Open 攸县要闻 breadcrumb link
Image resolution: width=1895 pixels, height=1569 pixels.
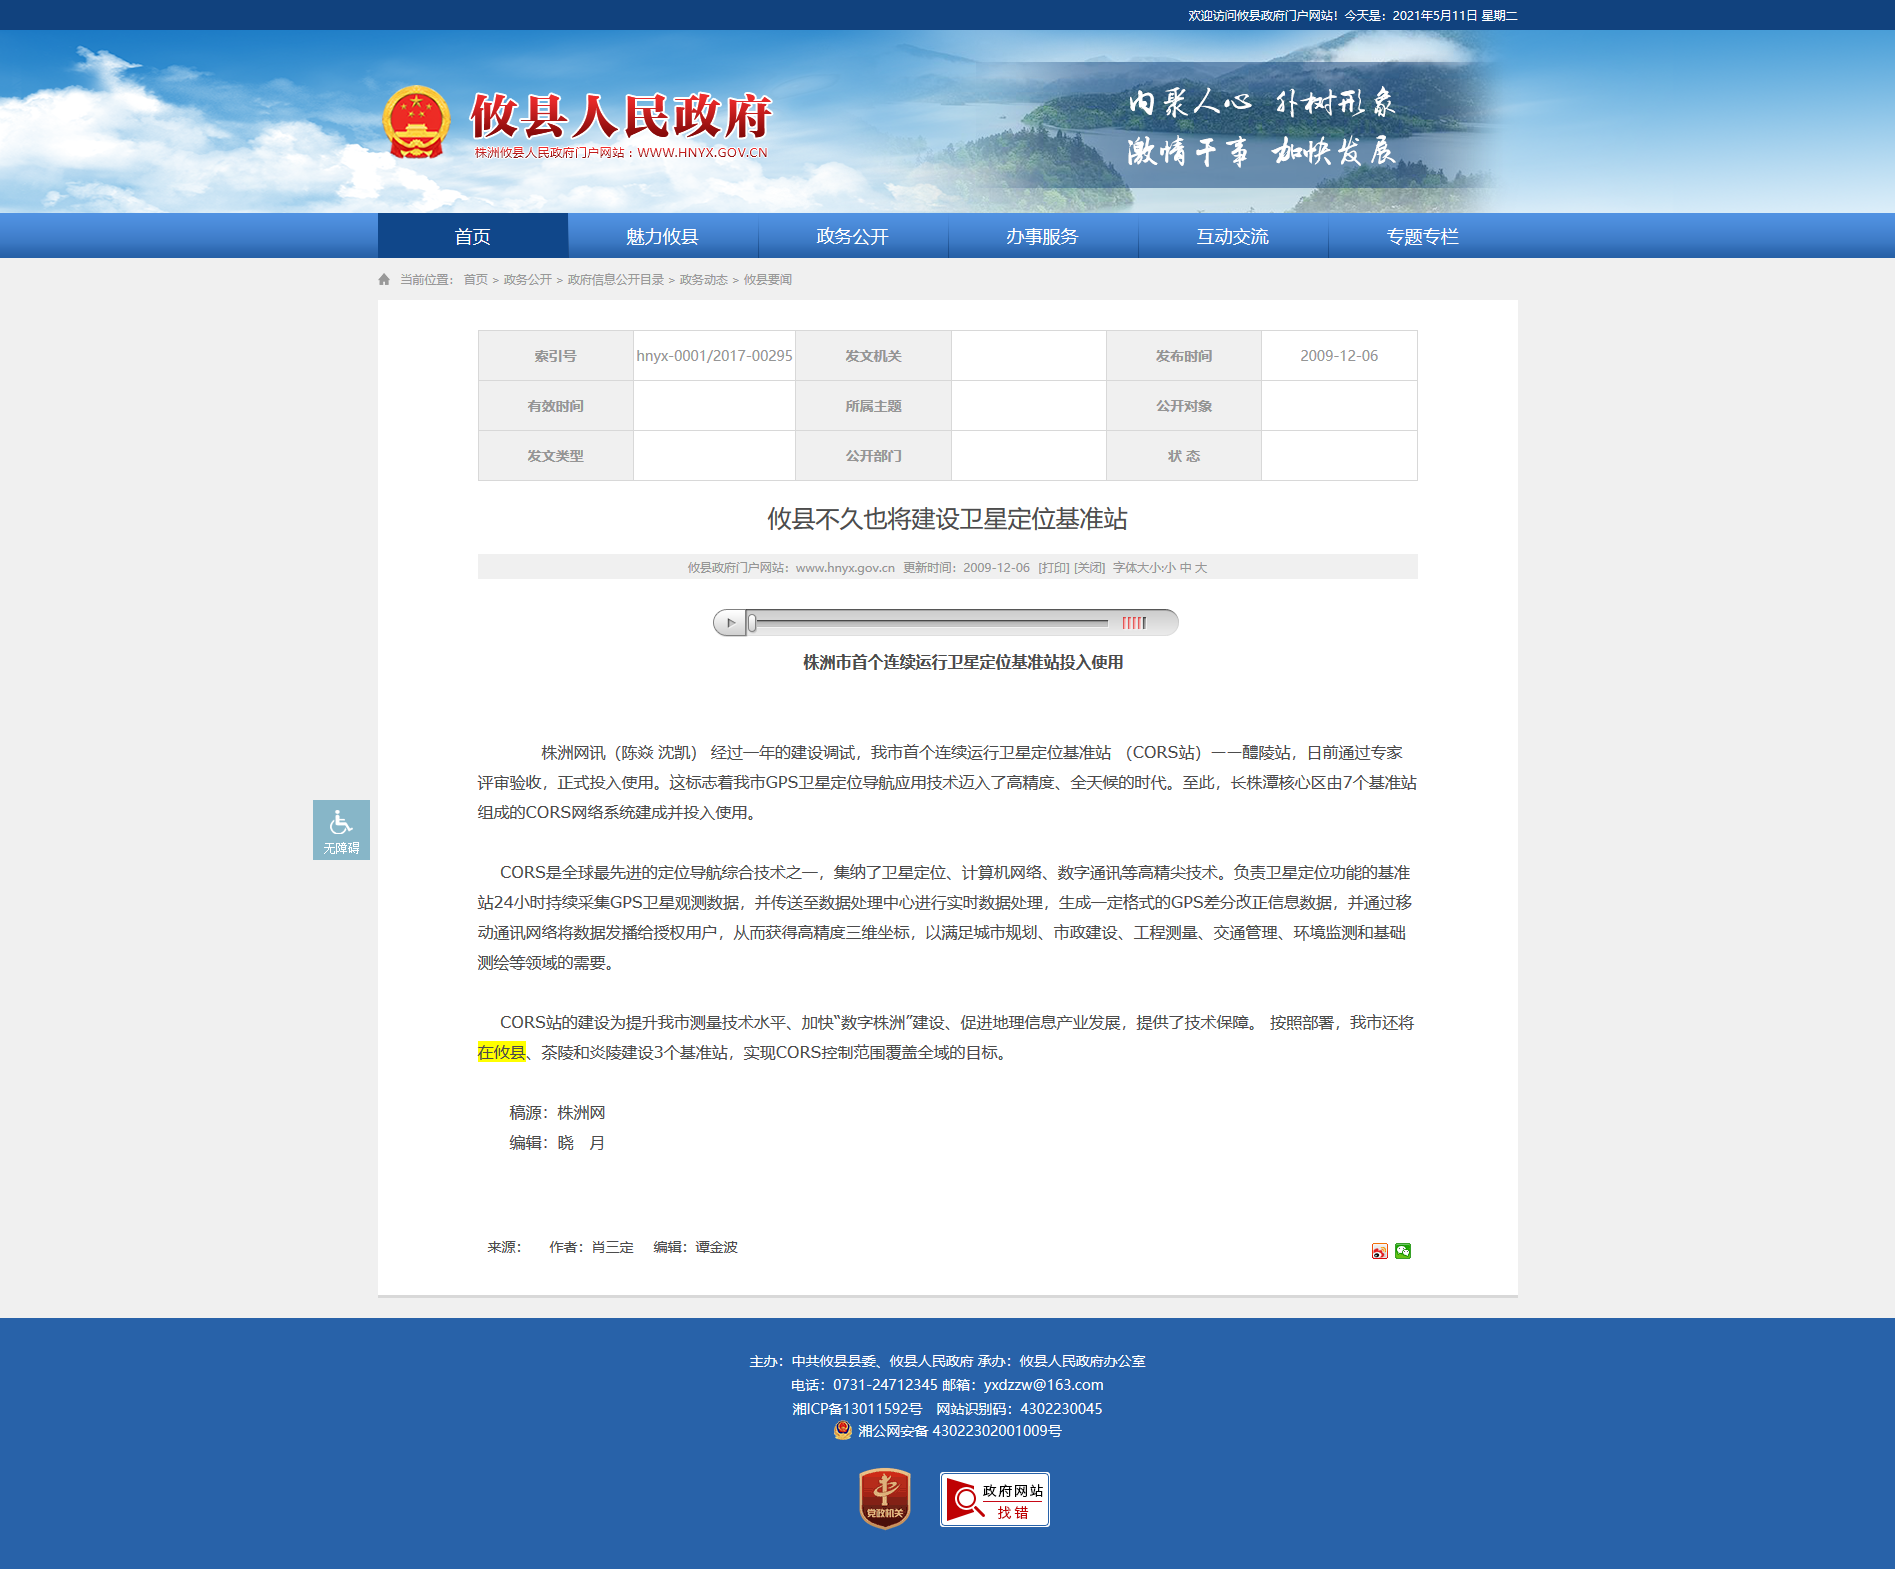767,280
